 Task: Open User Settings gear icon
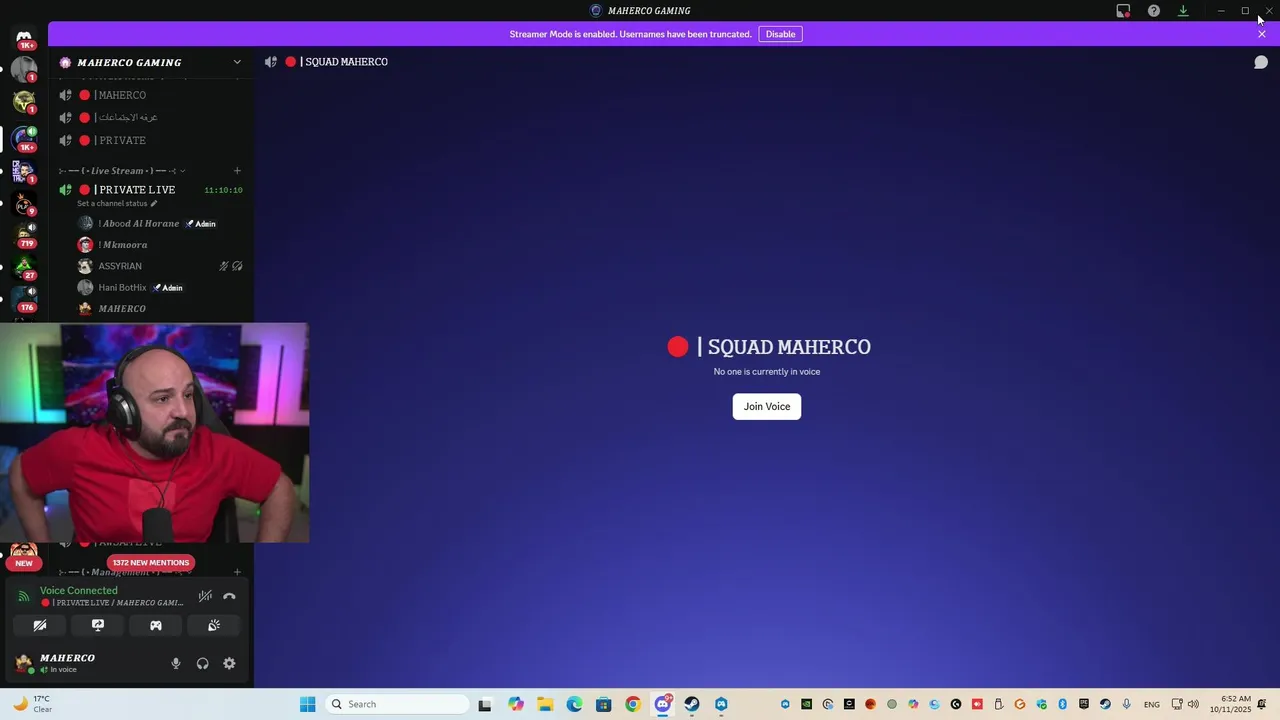(x=229, y=663)
